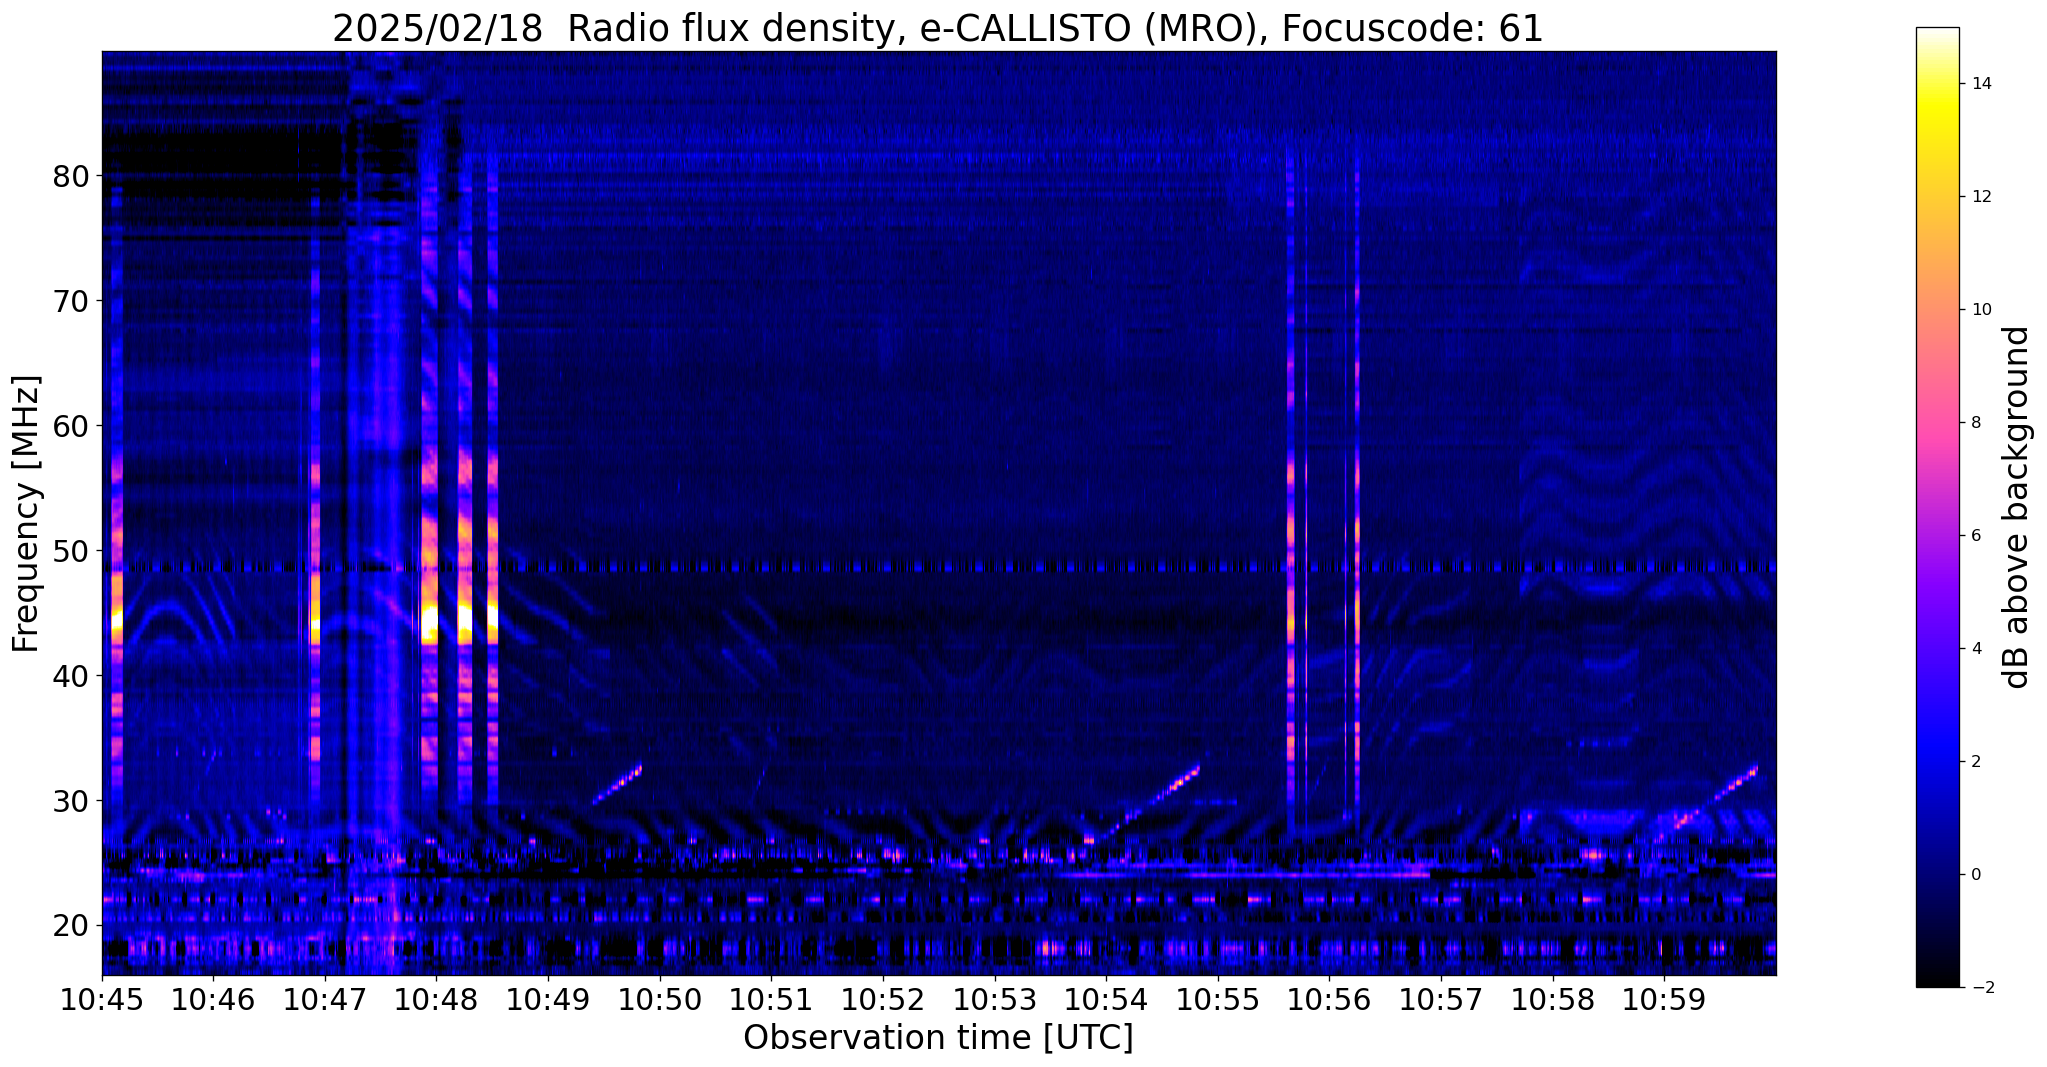This screenshot has height=1067, width=2047.
Task: Click the 'Observation time [UTC]' axis label
Action: [938, 1038]
